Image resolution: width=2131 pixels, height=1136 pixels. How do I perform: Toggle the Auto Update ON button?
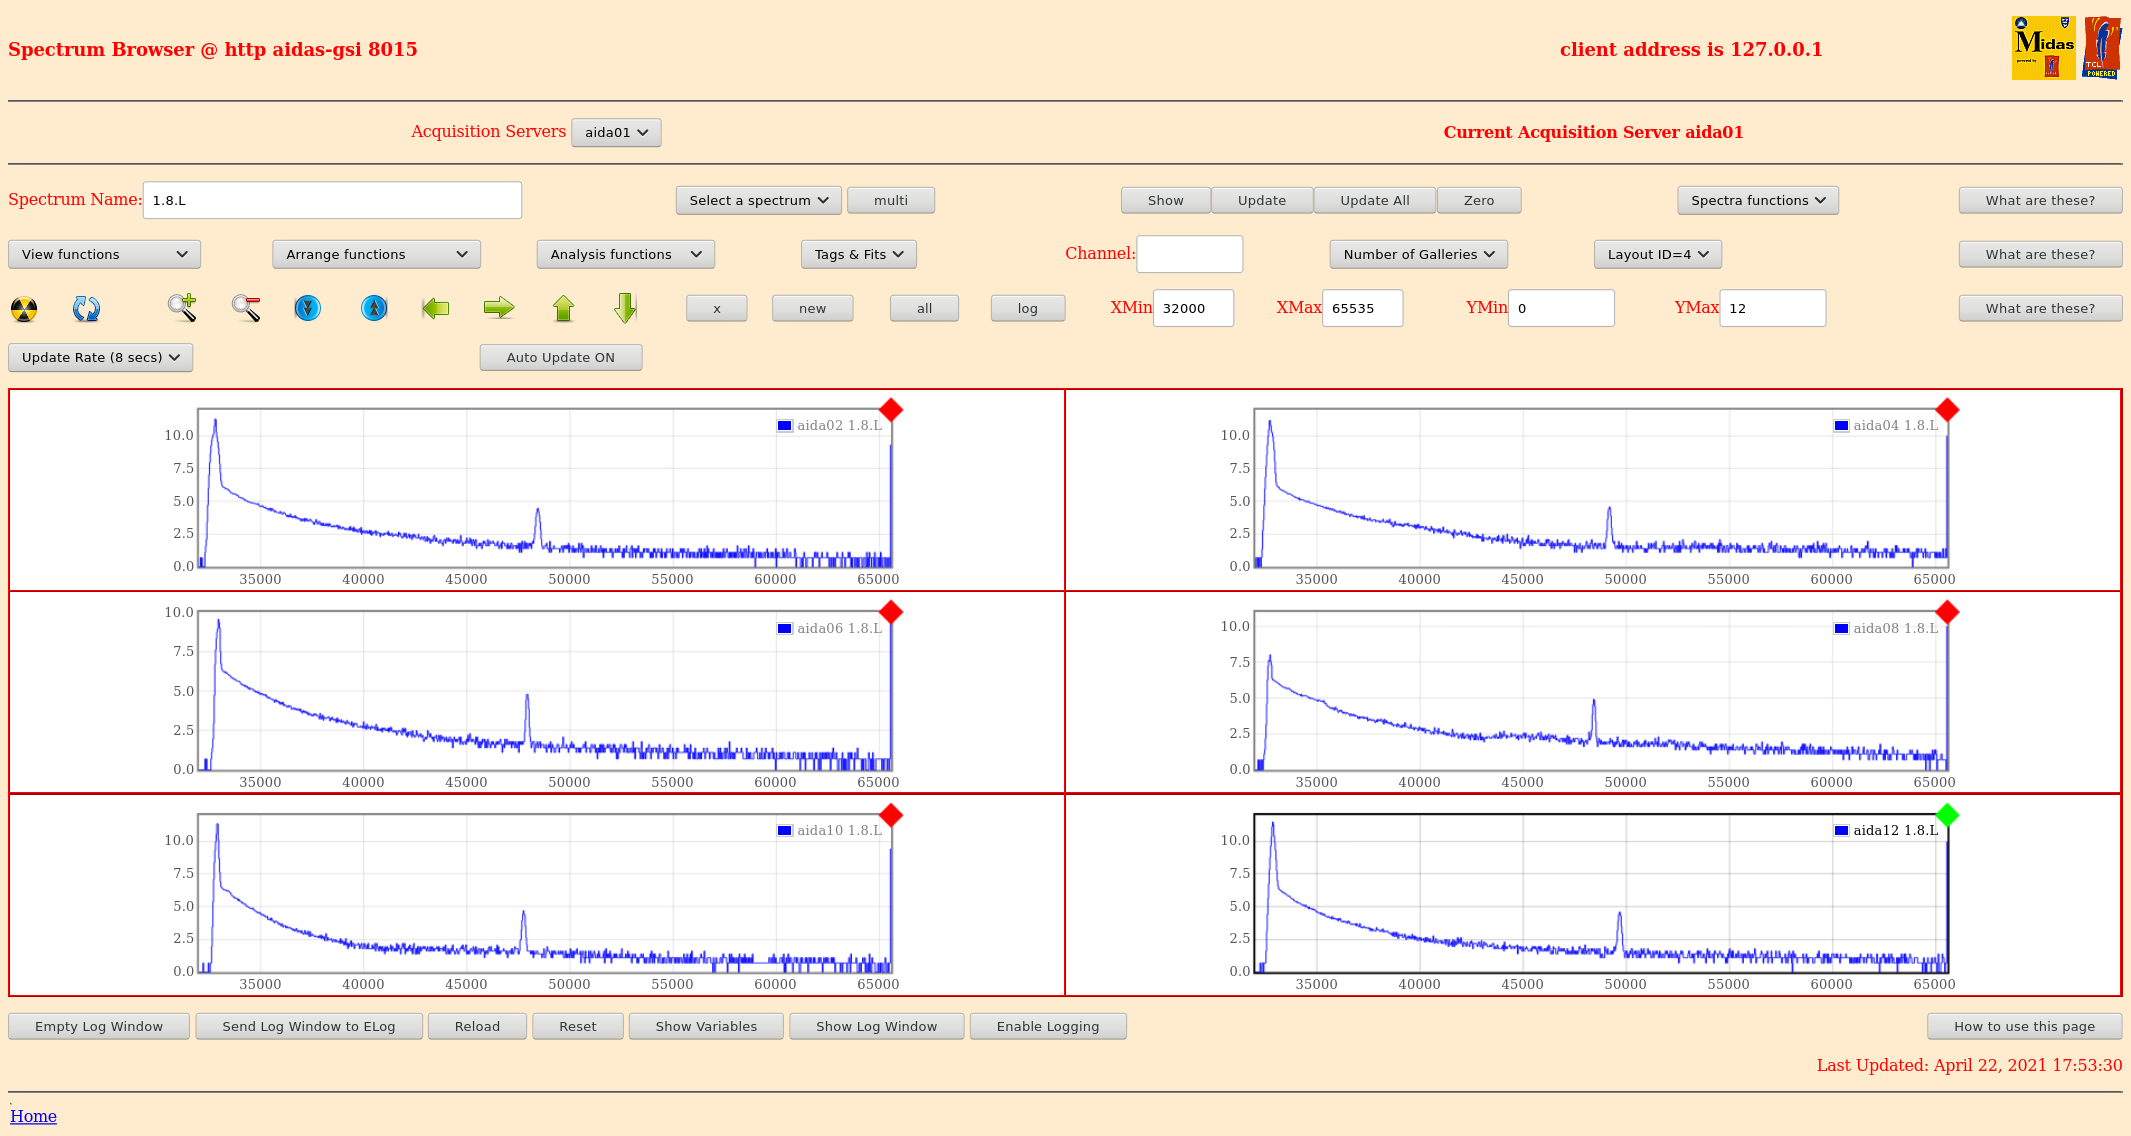[560, 357]
